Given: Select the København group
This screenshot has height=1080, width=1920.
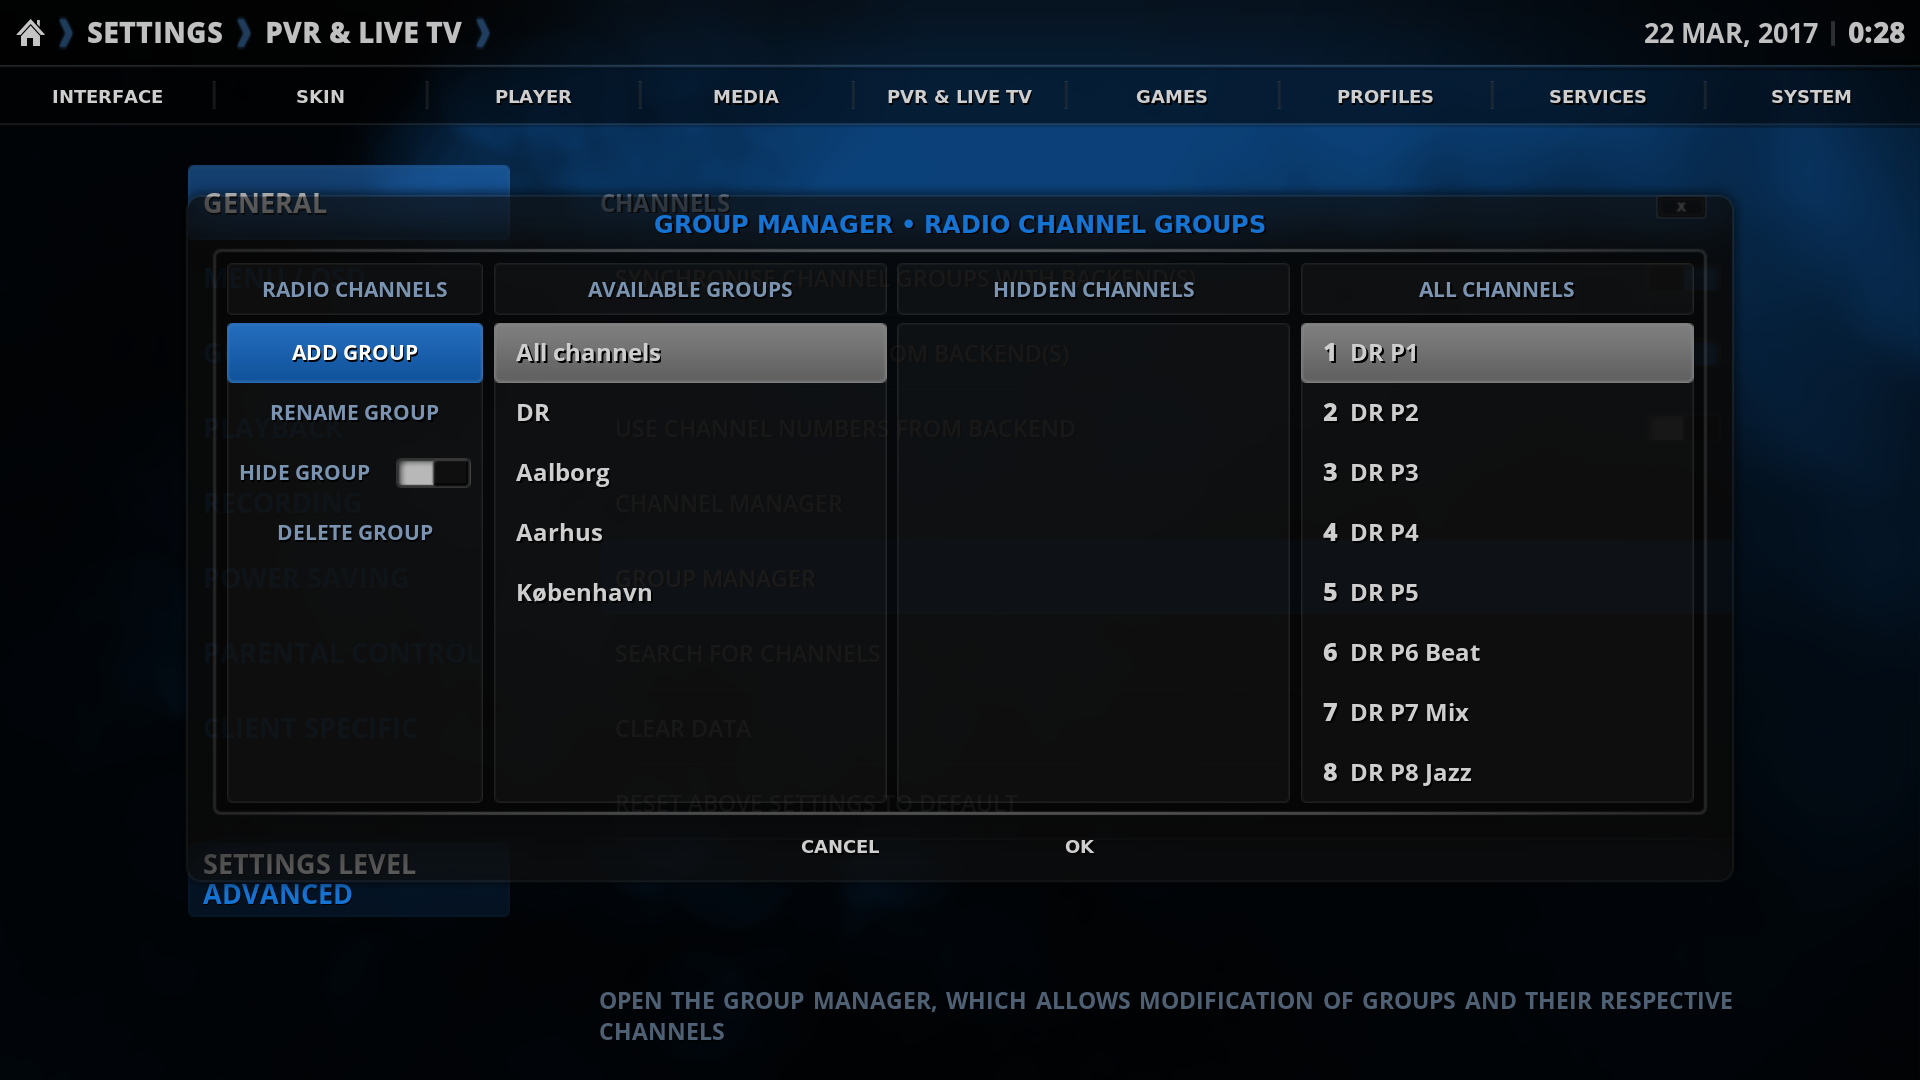Looking at the screenshot, I should click(x=690, y=593).
